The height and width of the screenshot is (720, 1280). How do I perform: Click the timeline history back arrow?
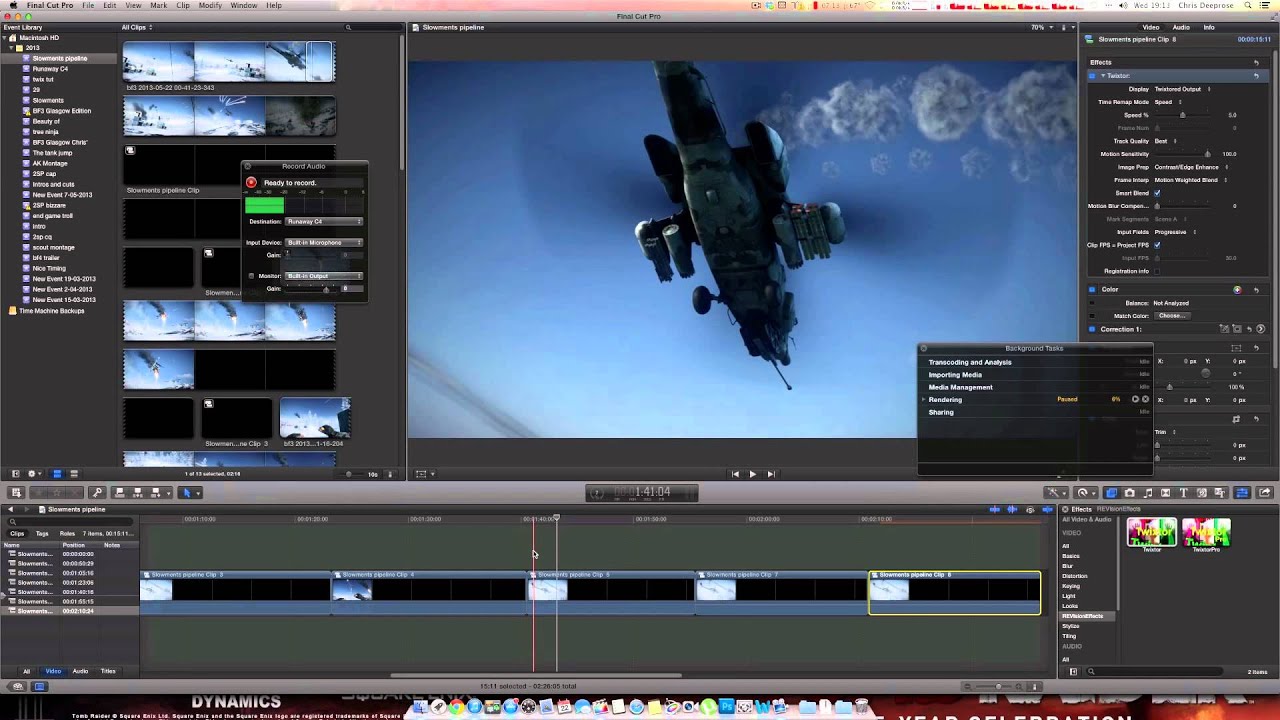[10, 509]
